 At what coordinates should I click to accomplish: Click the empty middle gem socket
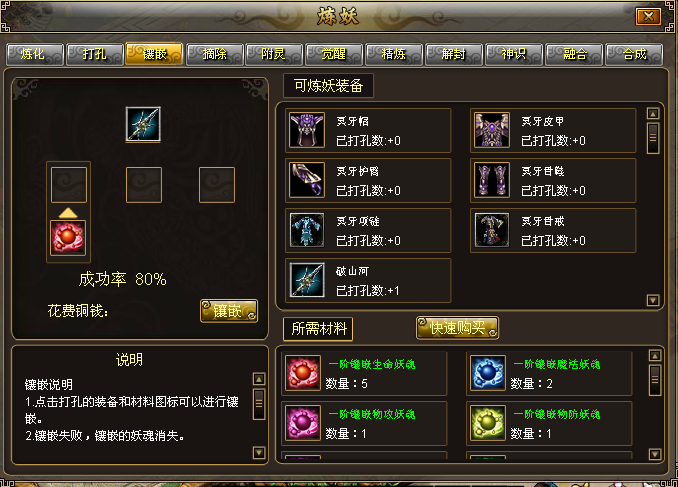(x=144, y=185)
